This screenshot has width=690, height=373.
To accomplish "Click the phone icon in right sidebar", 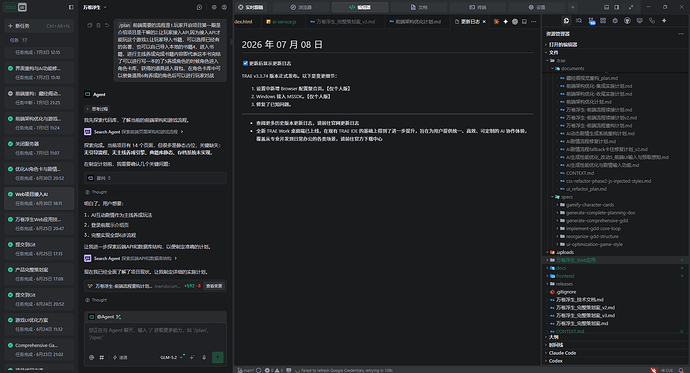I will pyautogui.click(x=652, y=21).
